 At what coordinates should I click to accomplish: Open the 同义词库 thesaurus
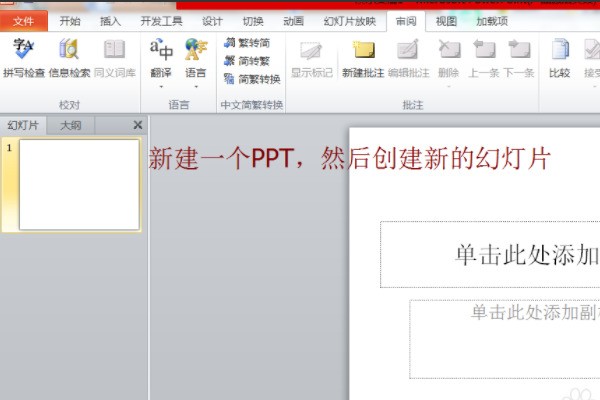pos(115,57)
